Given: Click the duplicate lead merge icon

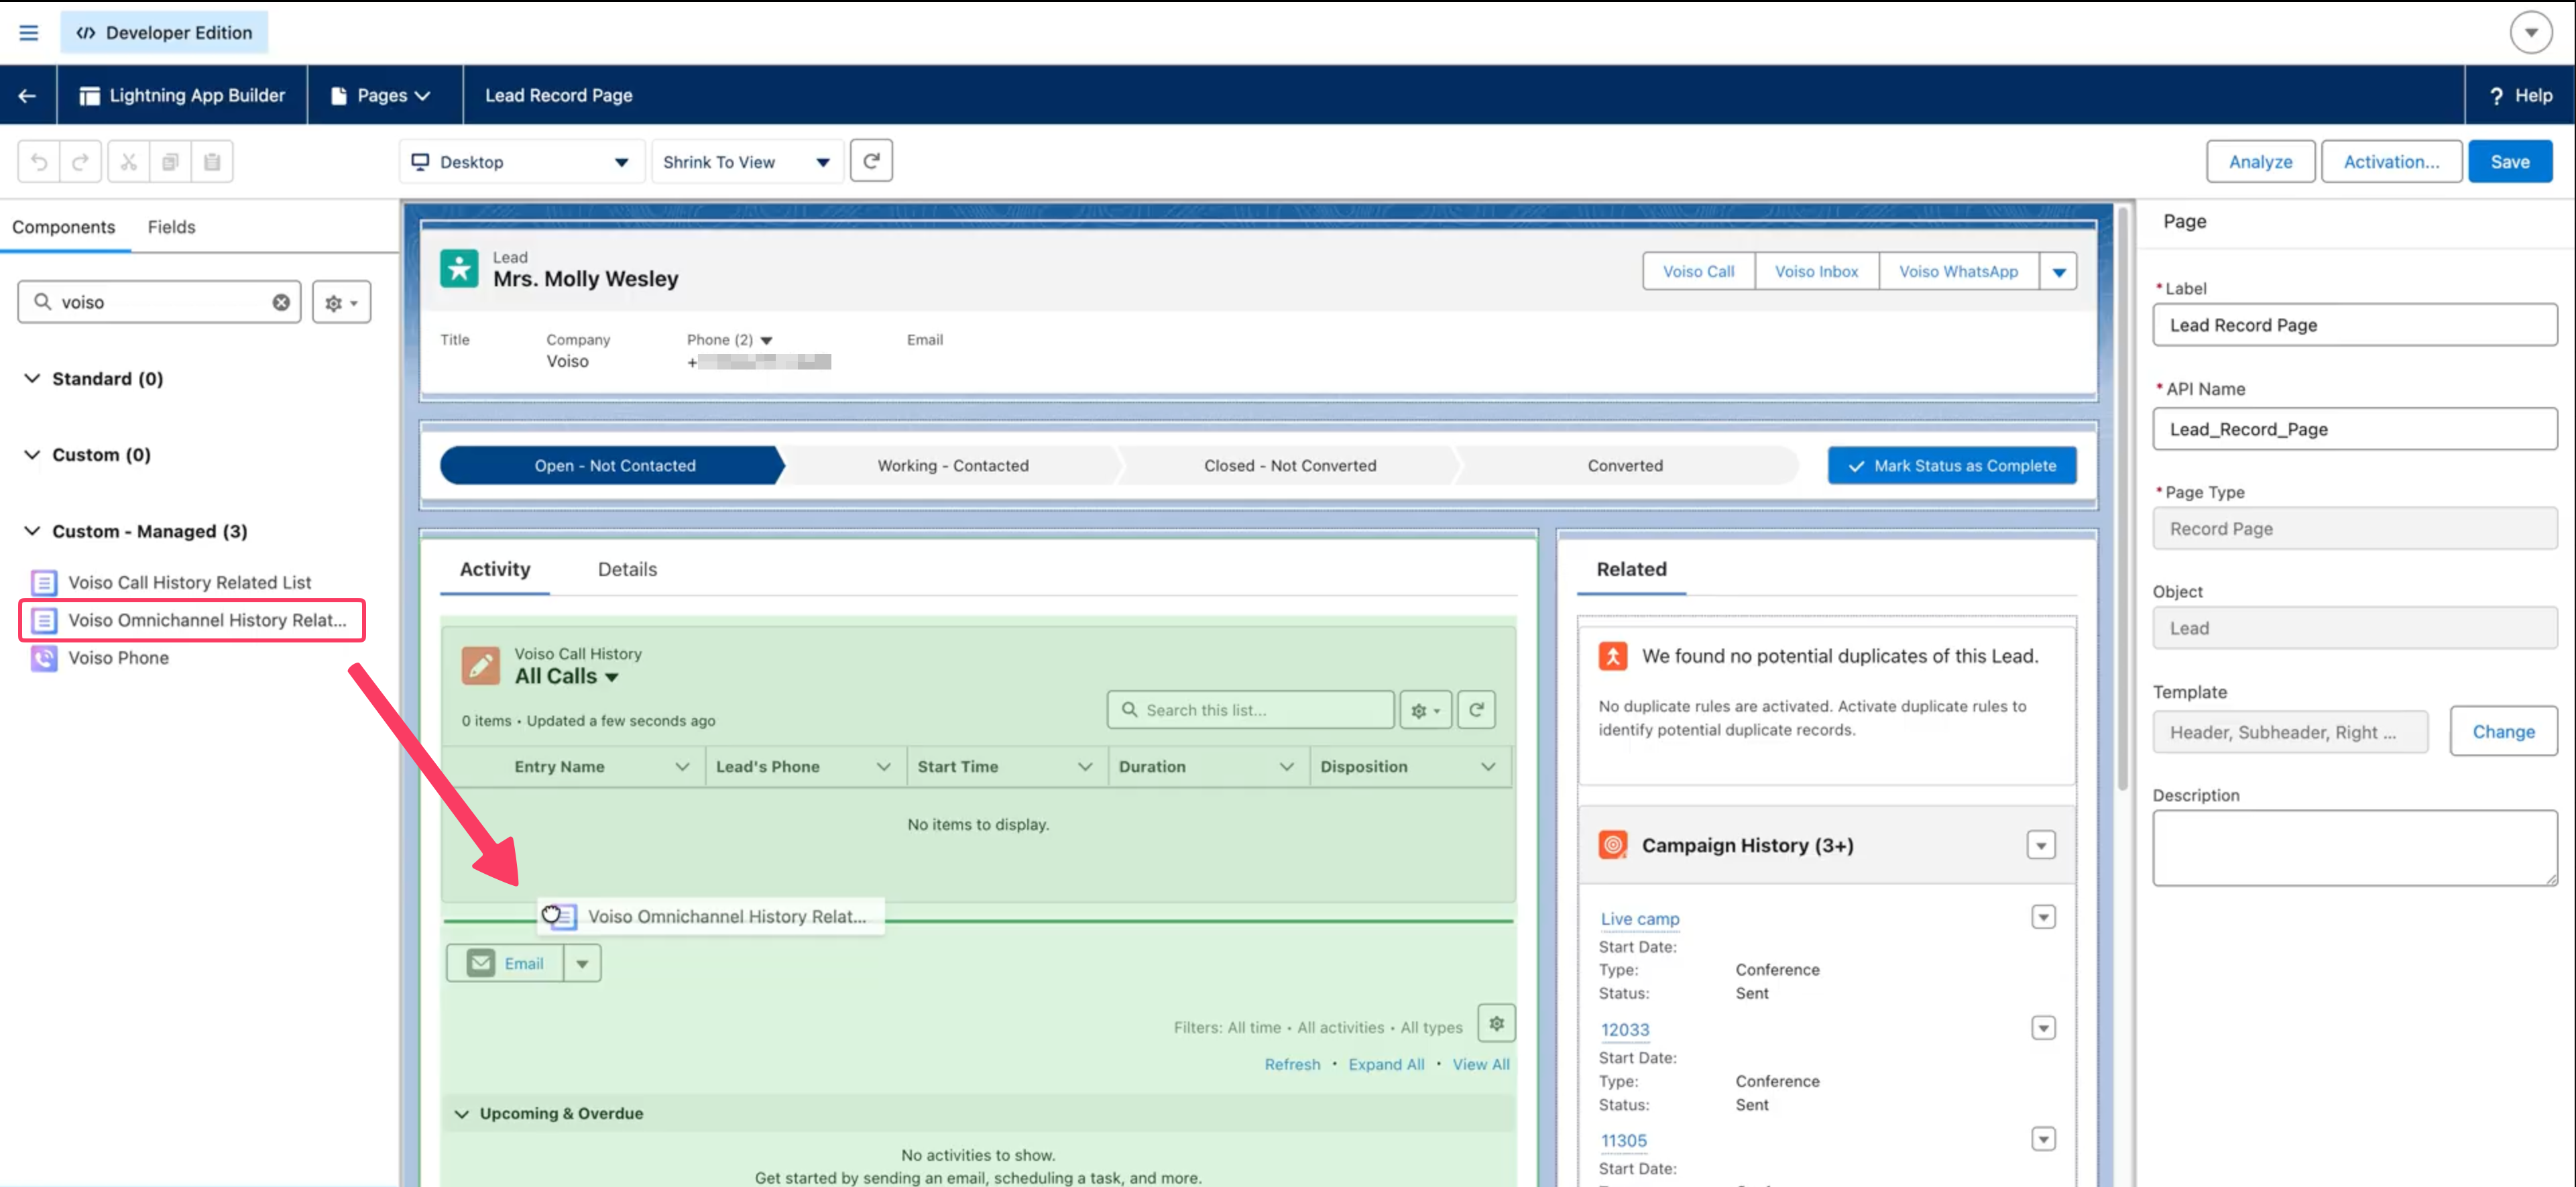Looking at the screenshot, I should coord(1613,656).
